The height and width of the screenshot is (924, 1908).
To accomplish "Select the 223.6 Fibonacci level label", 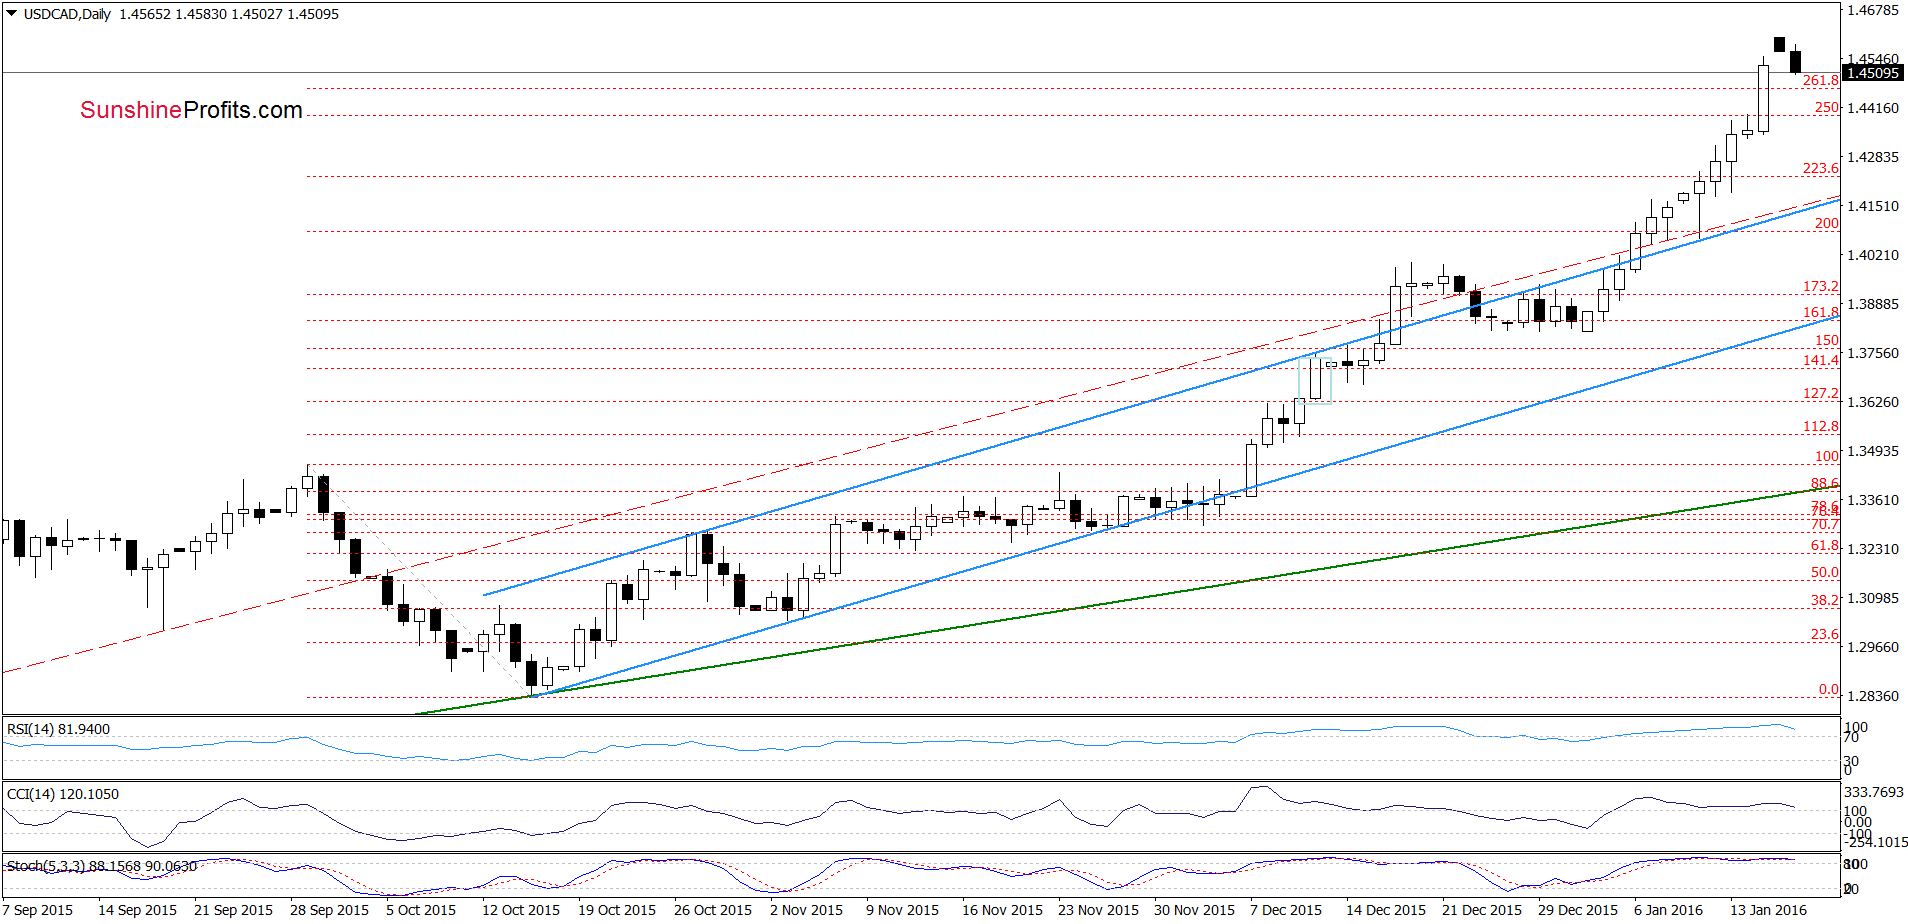I will click(1820, 168).
